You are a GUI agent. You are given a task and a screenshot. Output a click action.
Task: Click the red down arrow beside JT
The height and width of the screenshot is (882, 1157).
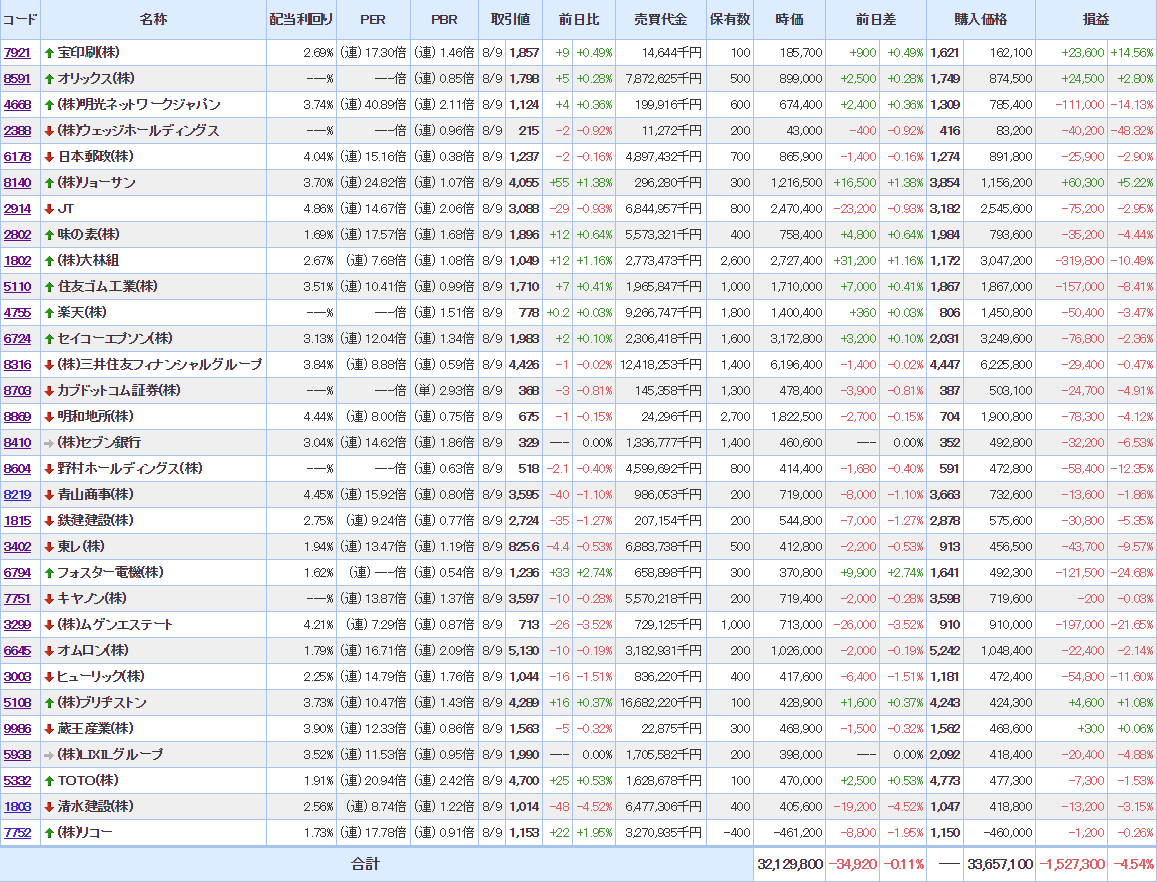(49, 208)
